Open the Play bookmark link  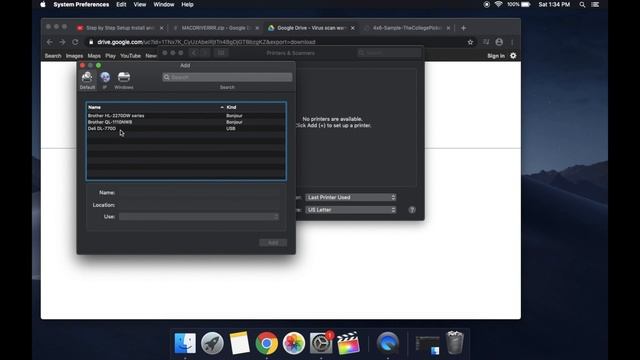(110, 56)
